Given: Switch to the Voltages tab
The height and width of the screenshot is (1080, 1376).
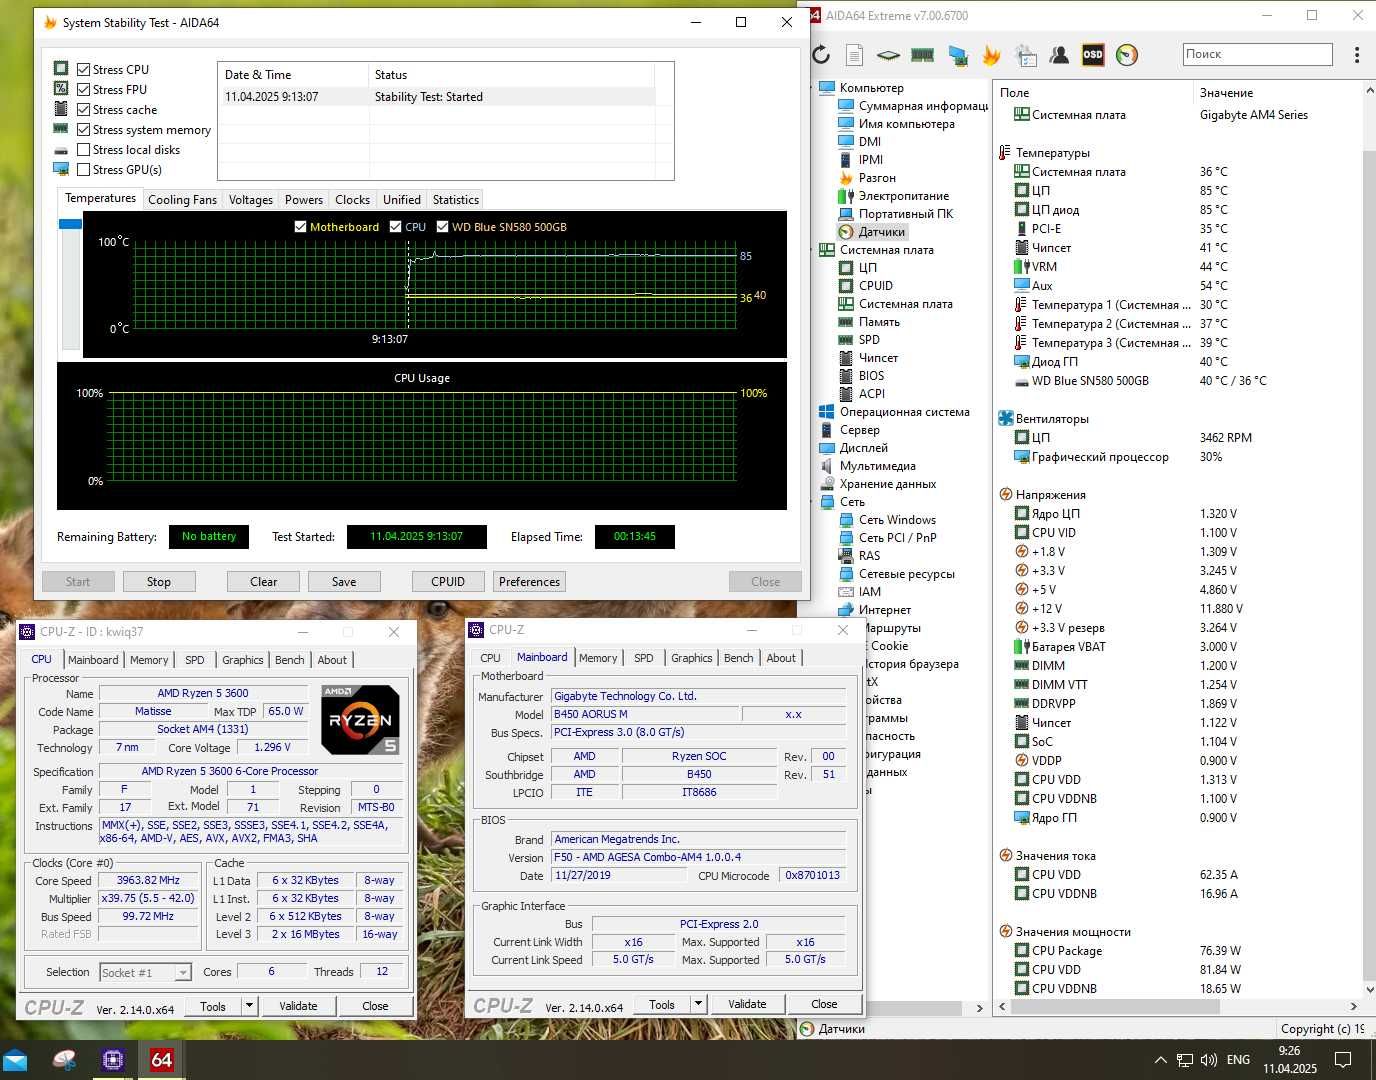Looking at the screenshot, I should click(251, 200).
